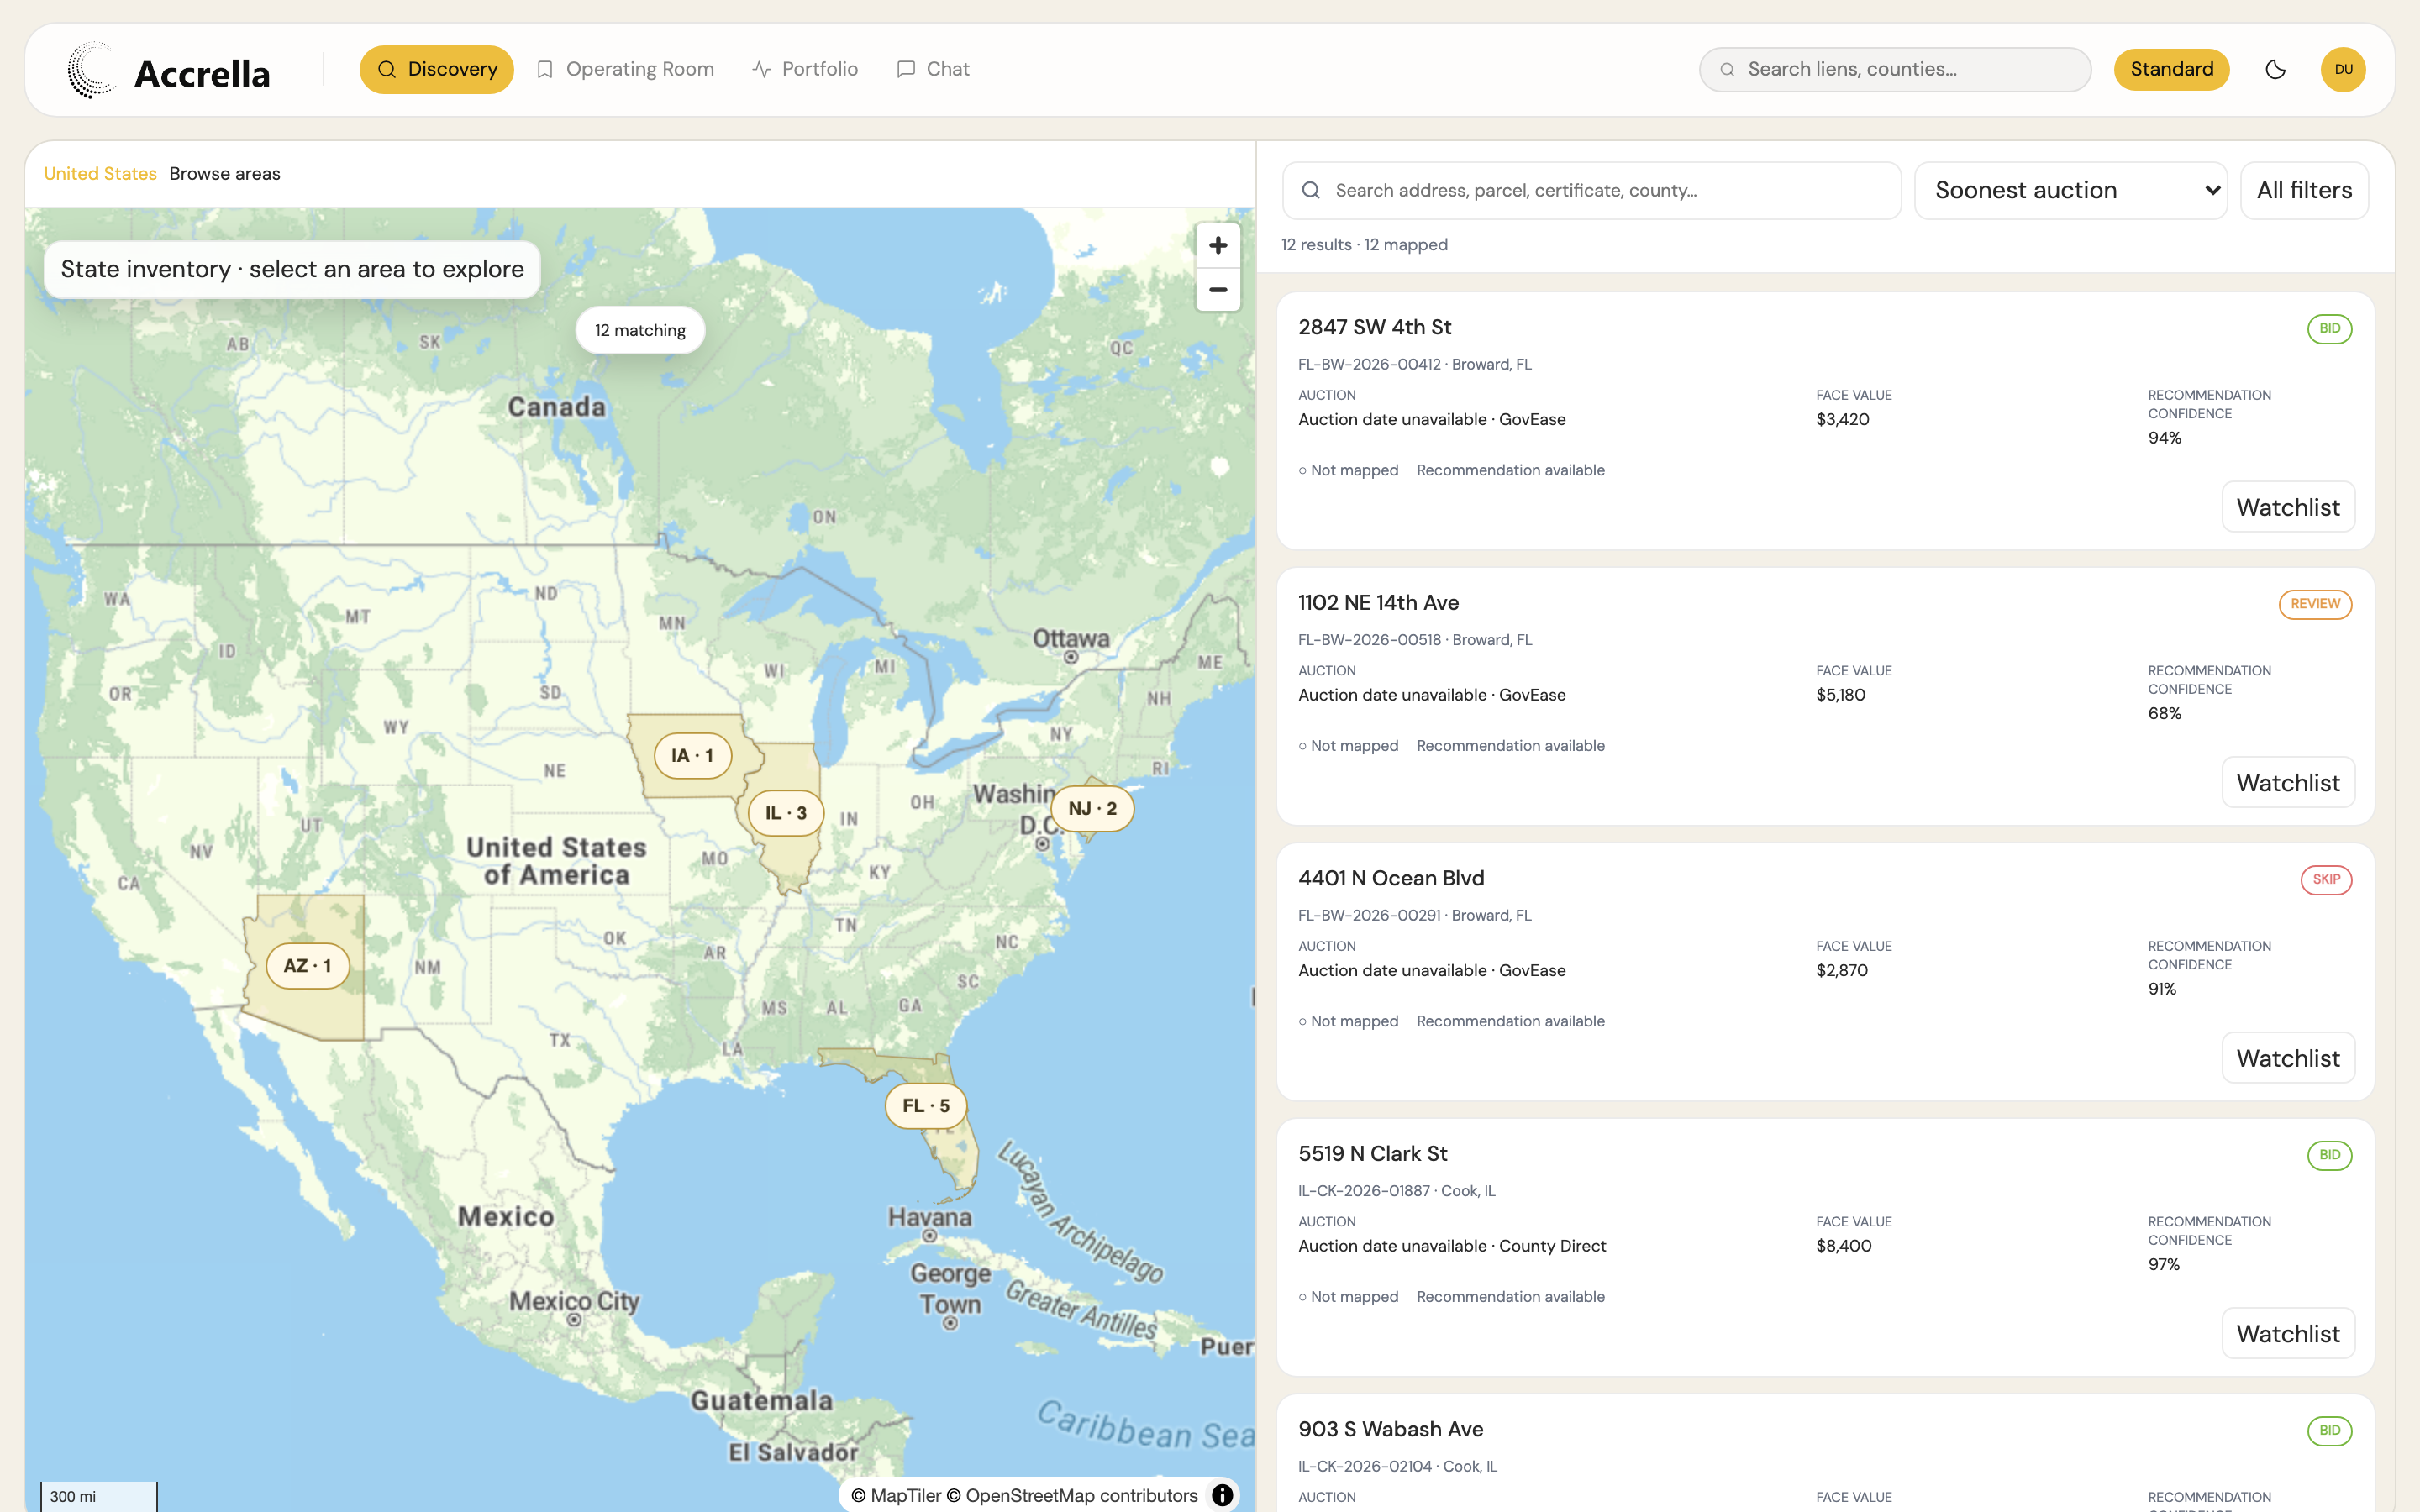Add 5519 N Clark St to Watchlist
The image size is (2420, 1512).
pyautogui.click(x=2288, y=1334)
